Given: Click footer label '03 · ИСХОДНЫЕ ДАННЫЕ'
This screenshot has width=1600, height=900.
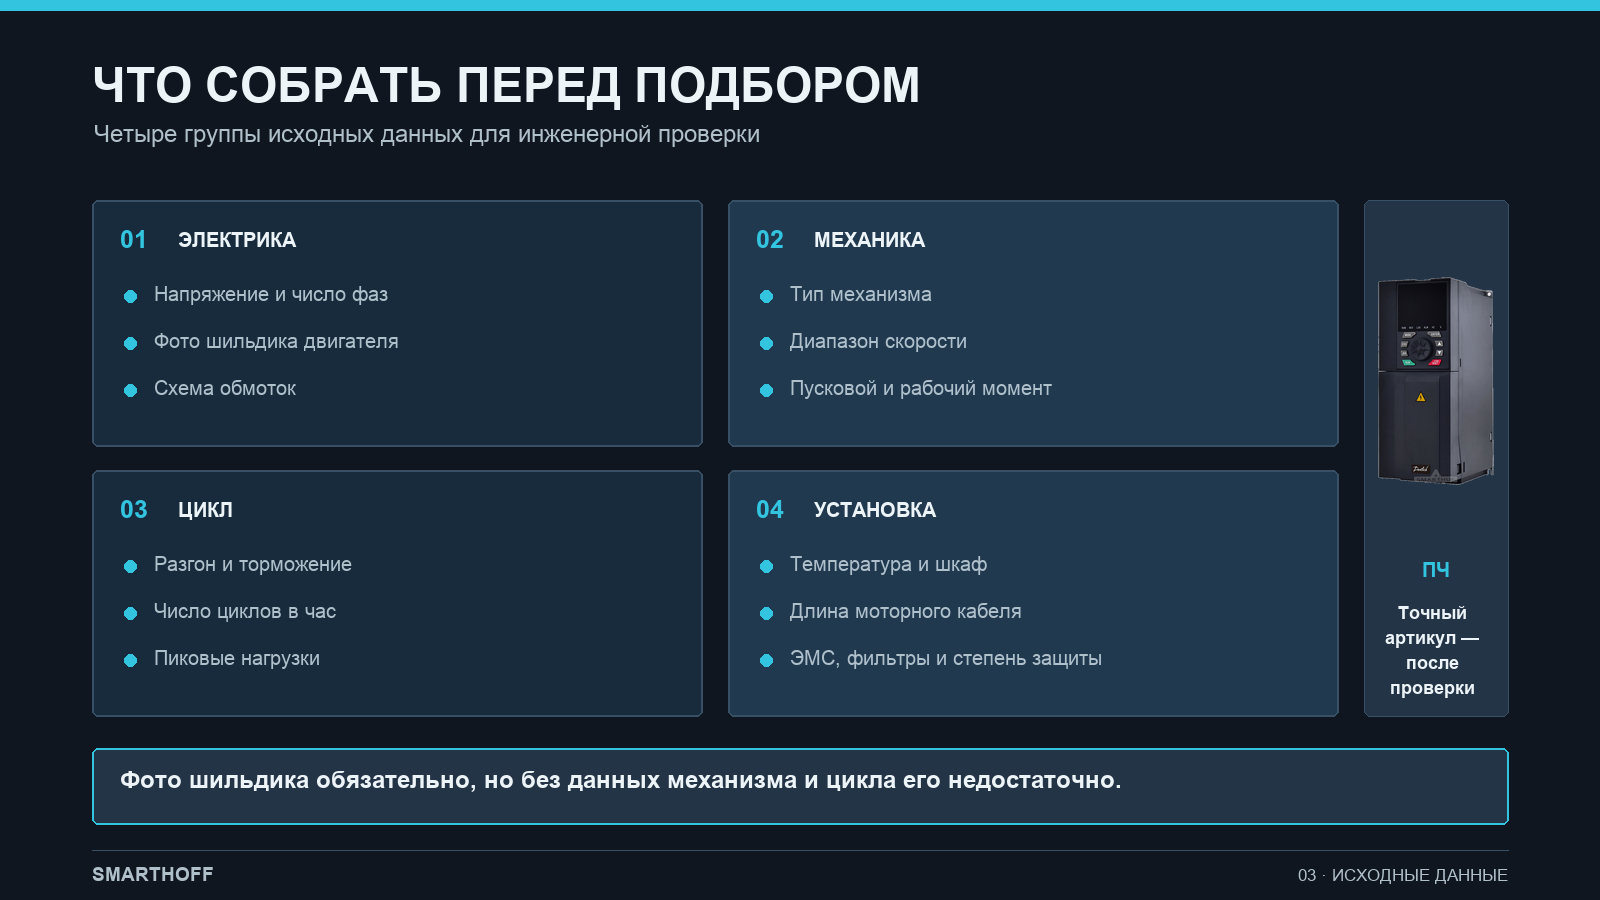Looking at the screenshot, I should [1403, 875].
